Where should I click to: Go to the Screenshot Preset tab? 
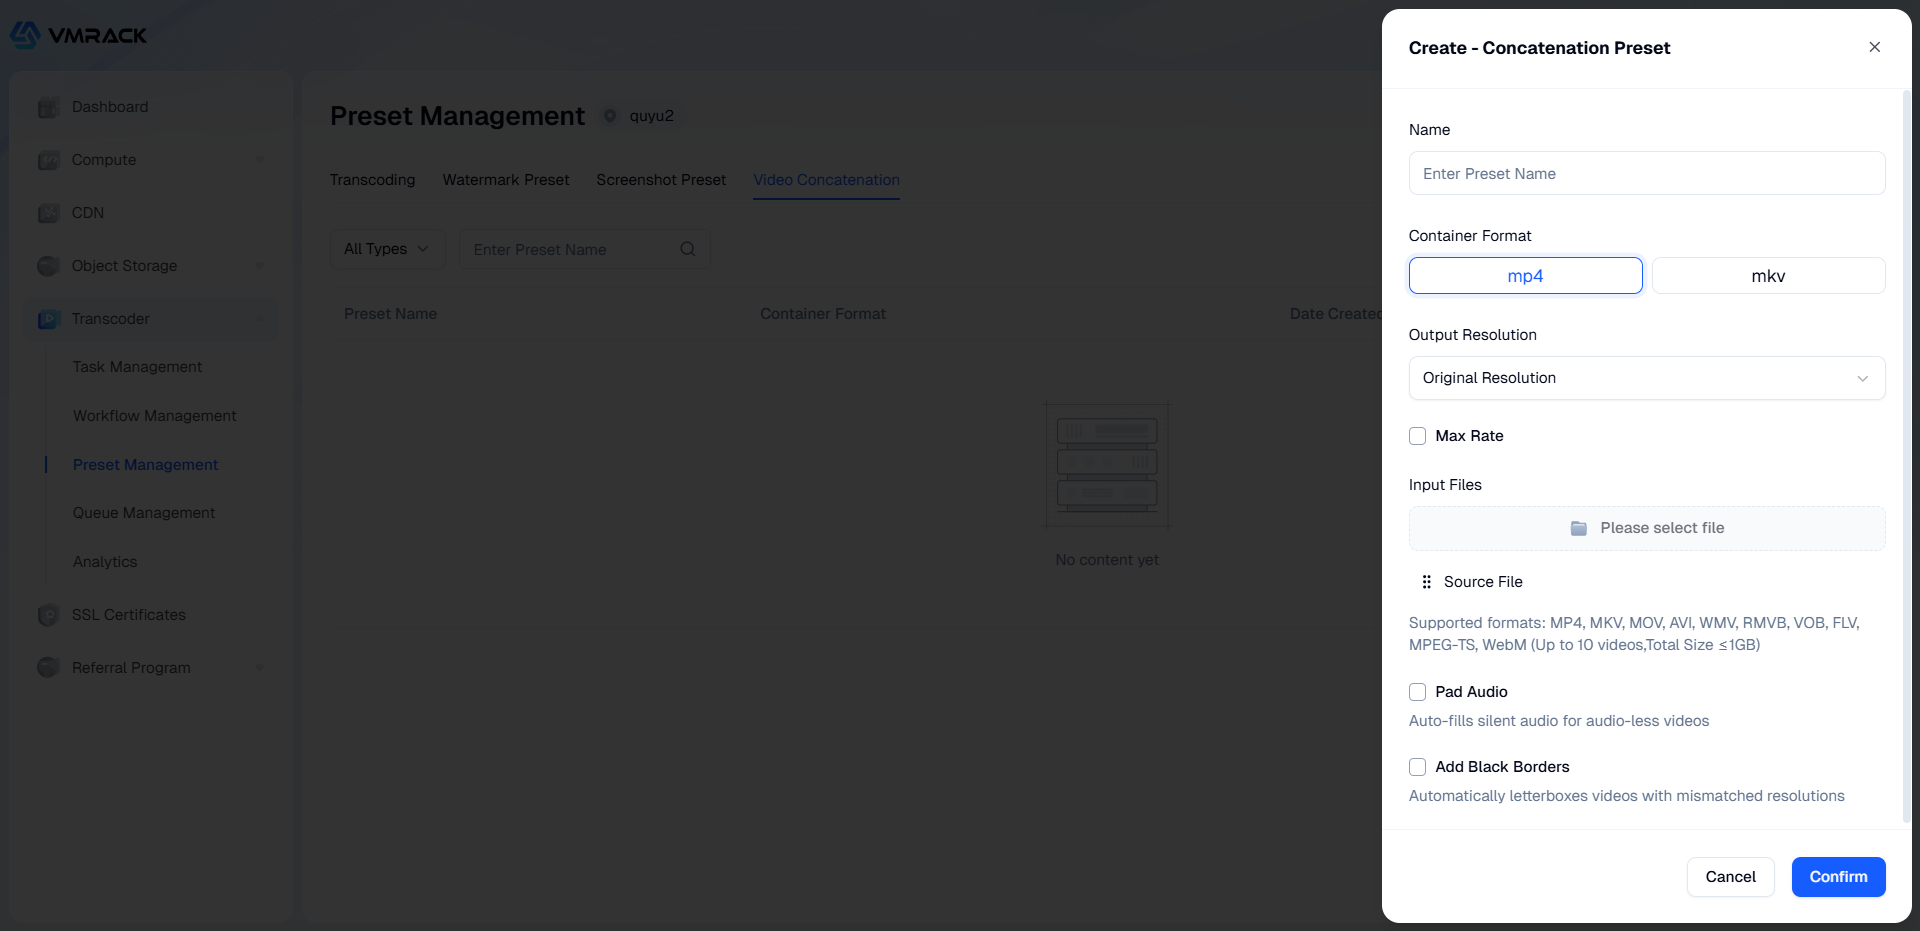661,180
